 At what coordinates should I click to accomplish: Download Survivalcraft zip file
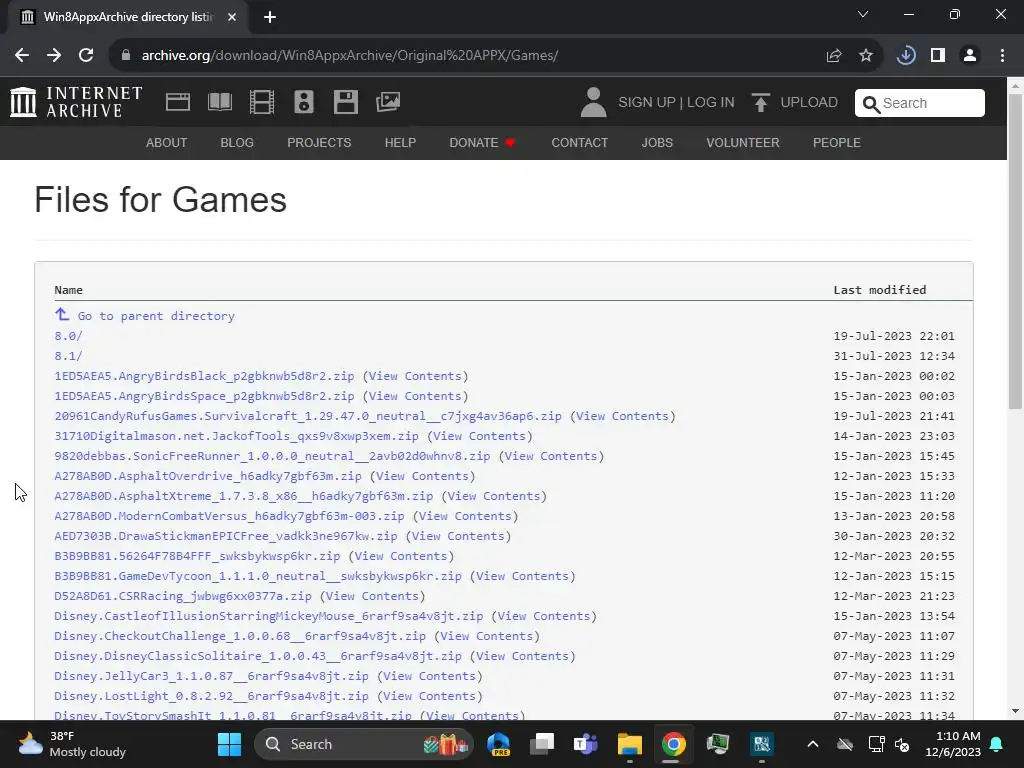point(308,416)
